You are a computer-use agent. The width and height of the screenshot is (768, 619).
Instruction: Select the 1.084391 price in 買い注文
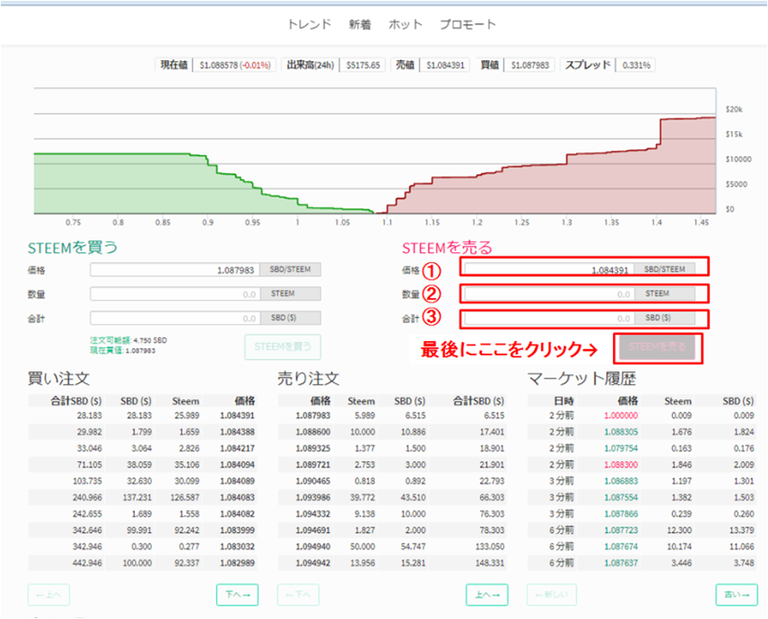238,415
